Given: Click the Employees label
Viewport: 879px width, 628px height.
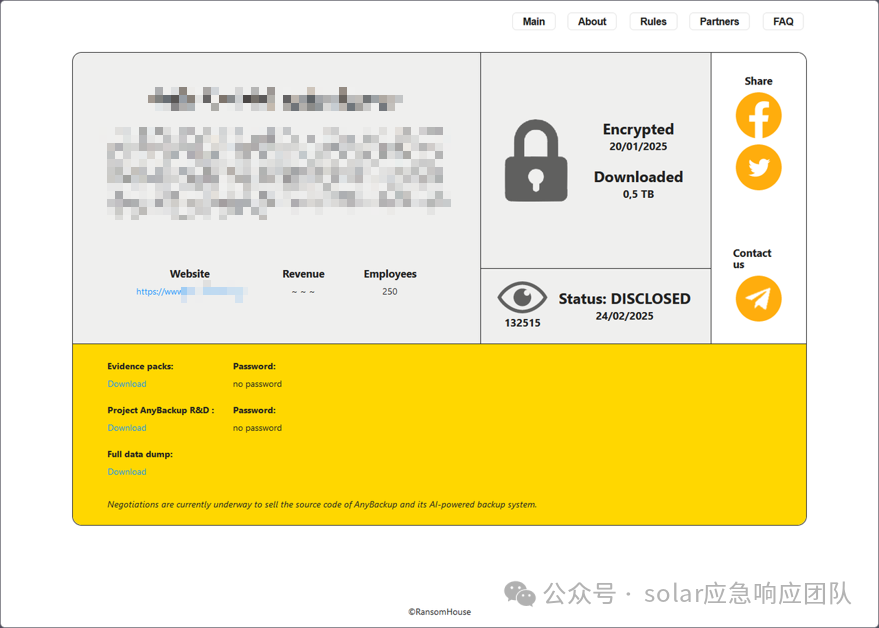Looking at the screenshot, I should click(390, 274).
